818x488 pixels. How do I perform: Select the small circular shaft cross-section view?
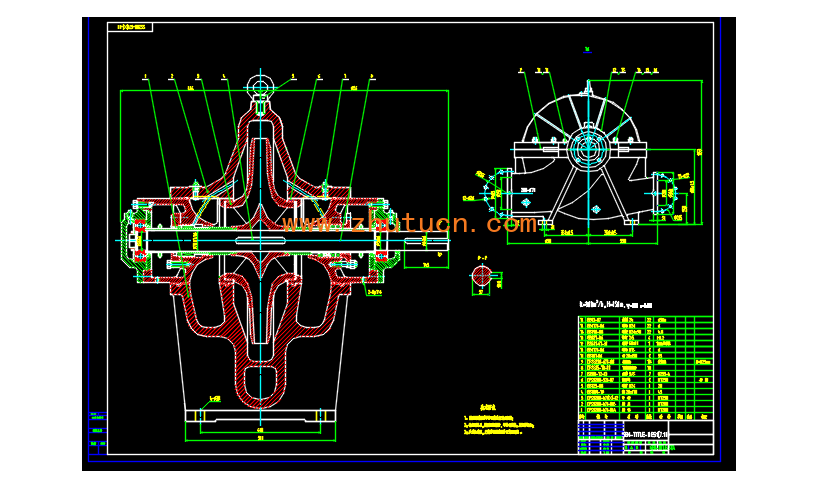481,282
